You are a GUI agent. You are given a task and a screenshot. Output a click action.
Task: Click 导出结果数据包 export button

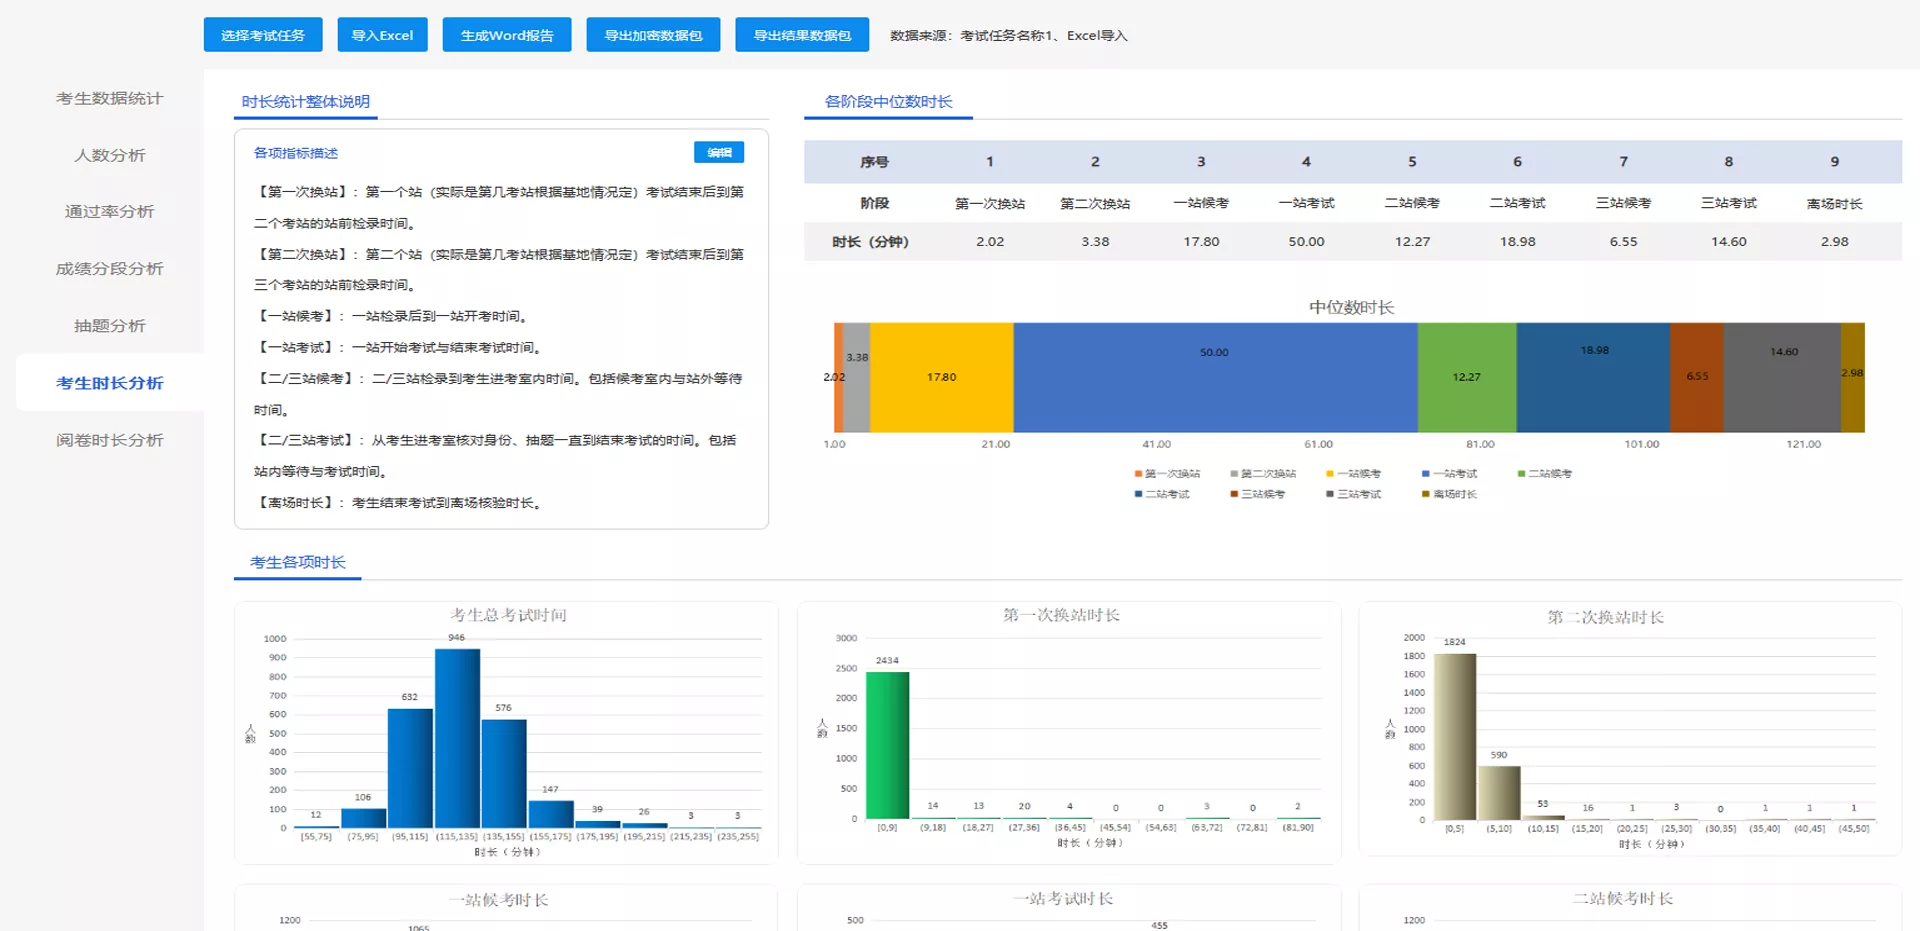(x=802, y=35)
